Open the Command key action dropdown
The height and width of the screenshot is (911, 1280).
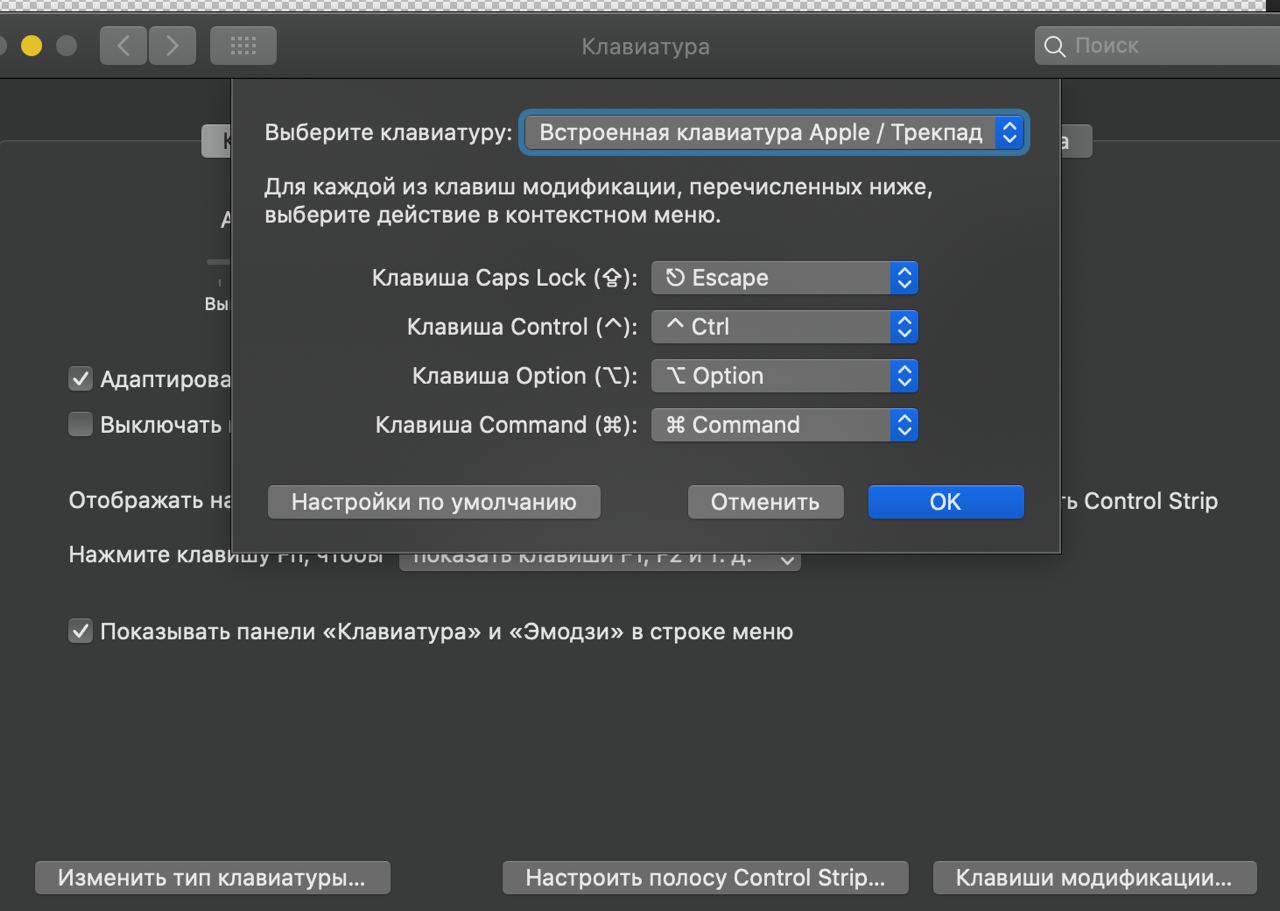click(784, 425)
